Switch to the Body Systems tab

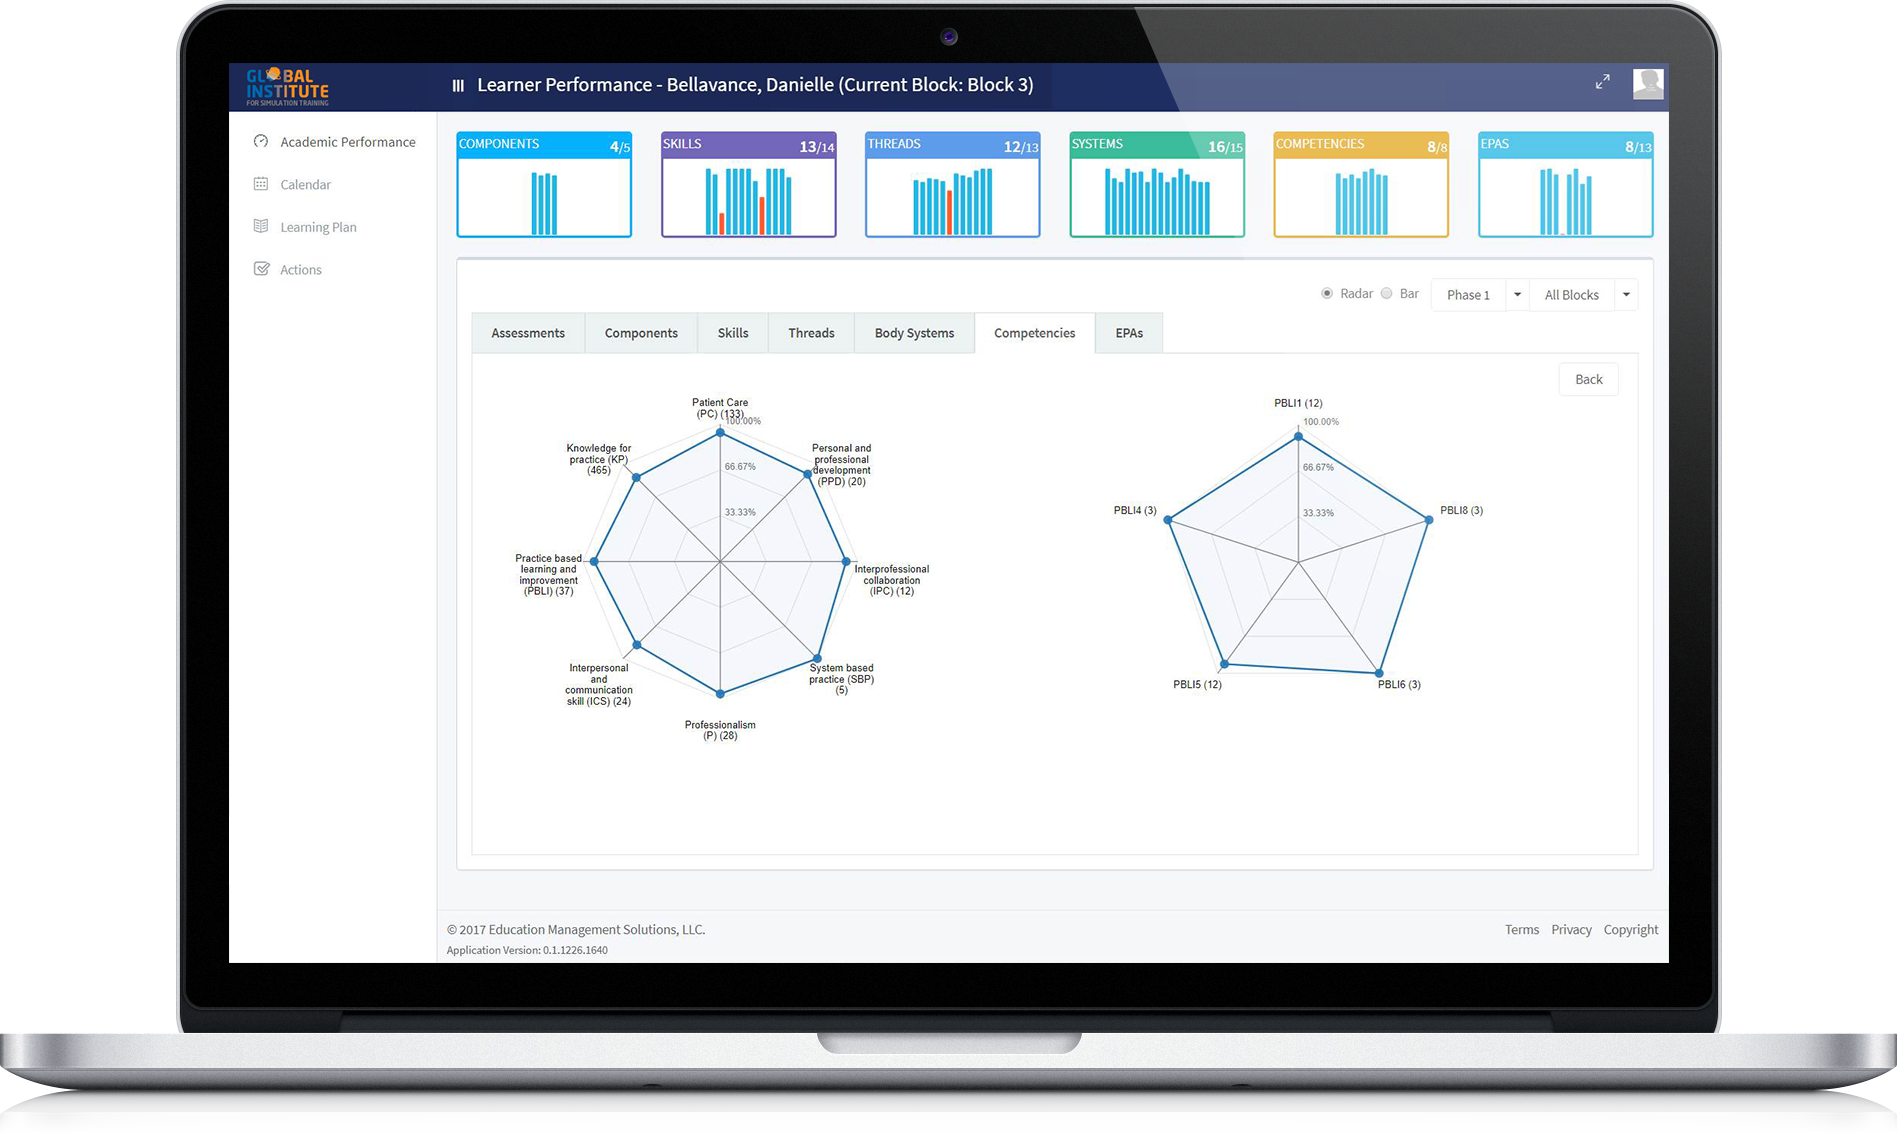pos(913,333)
